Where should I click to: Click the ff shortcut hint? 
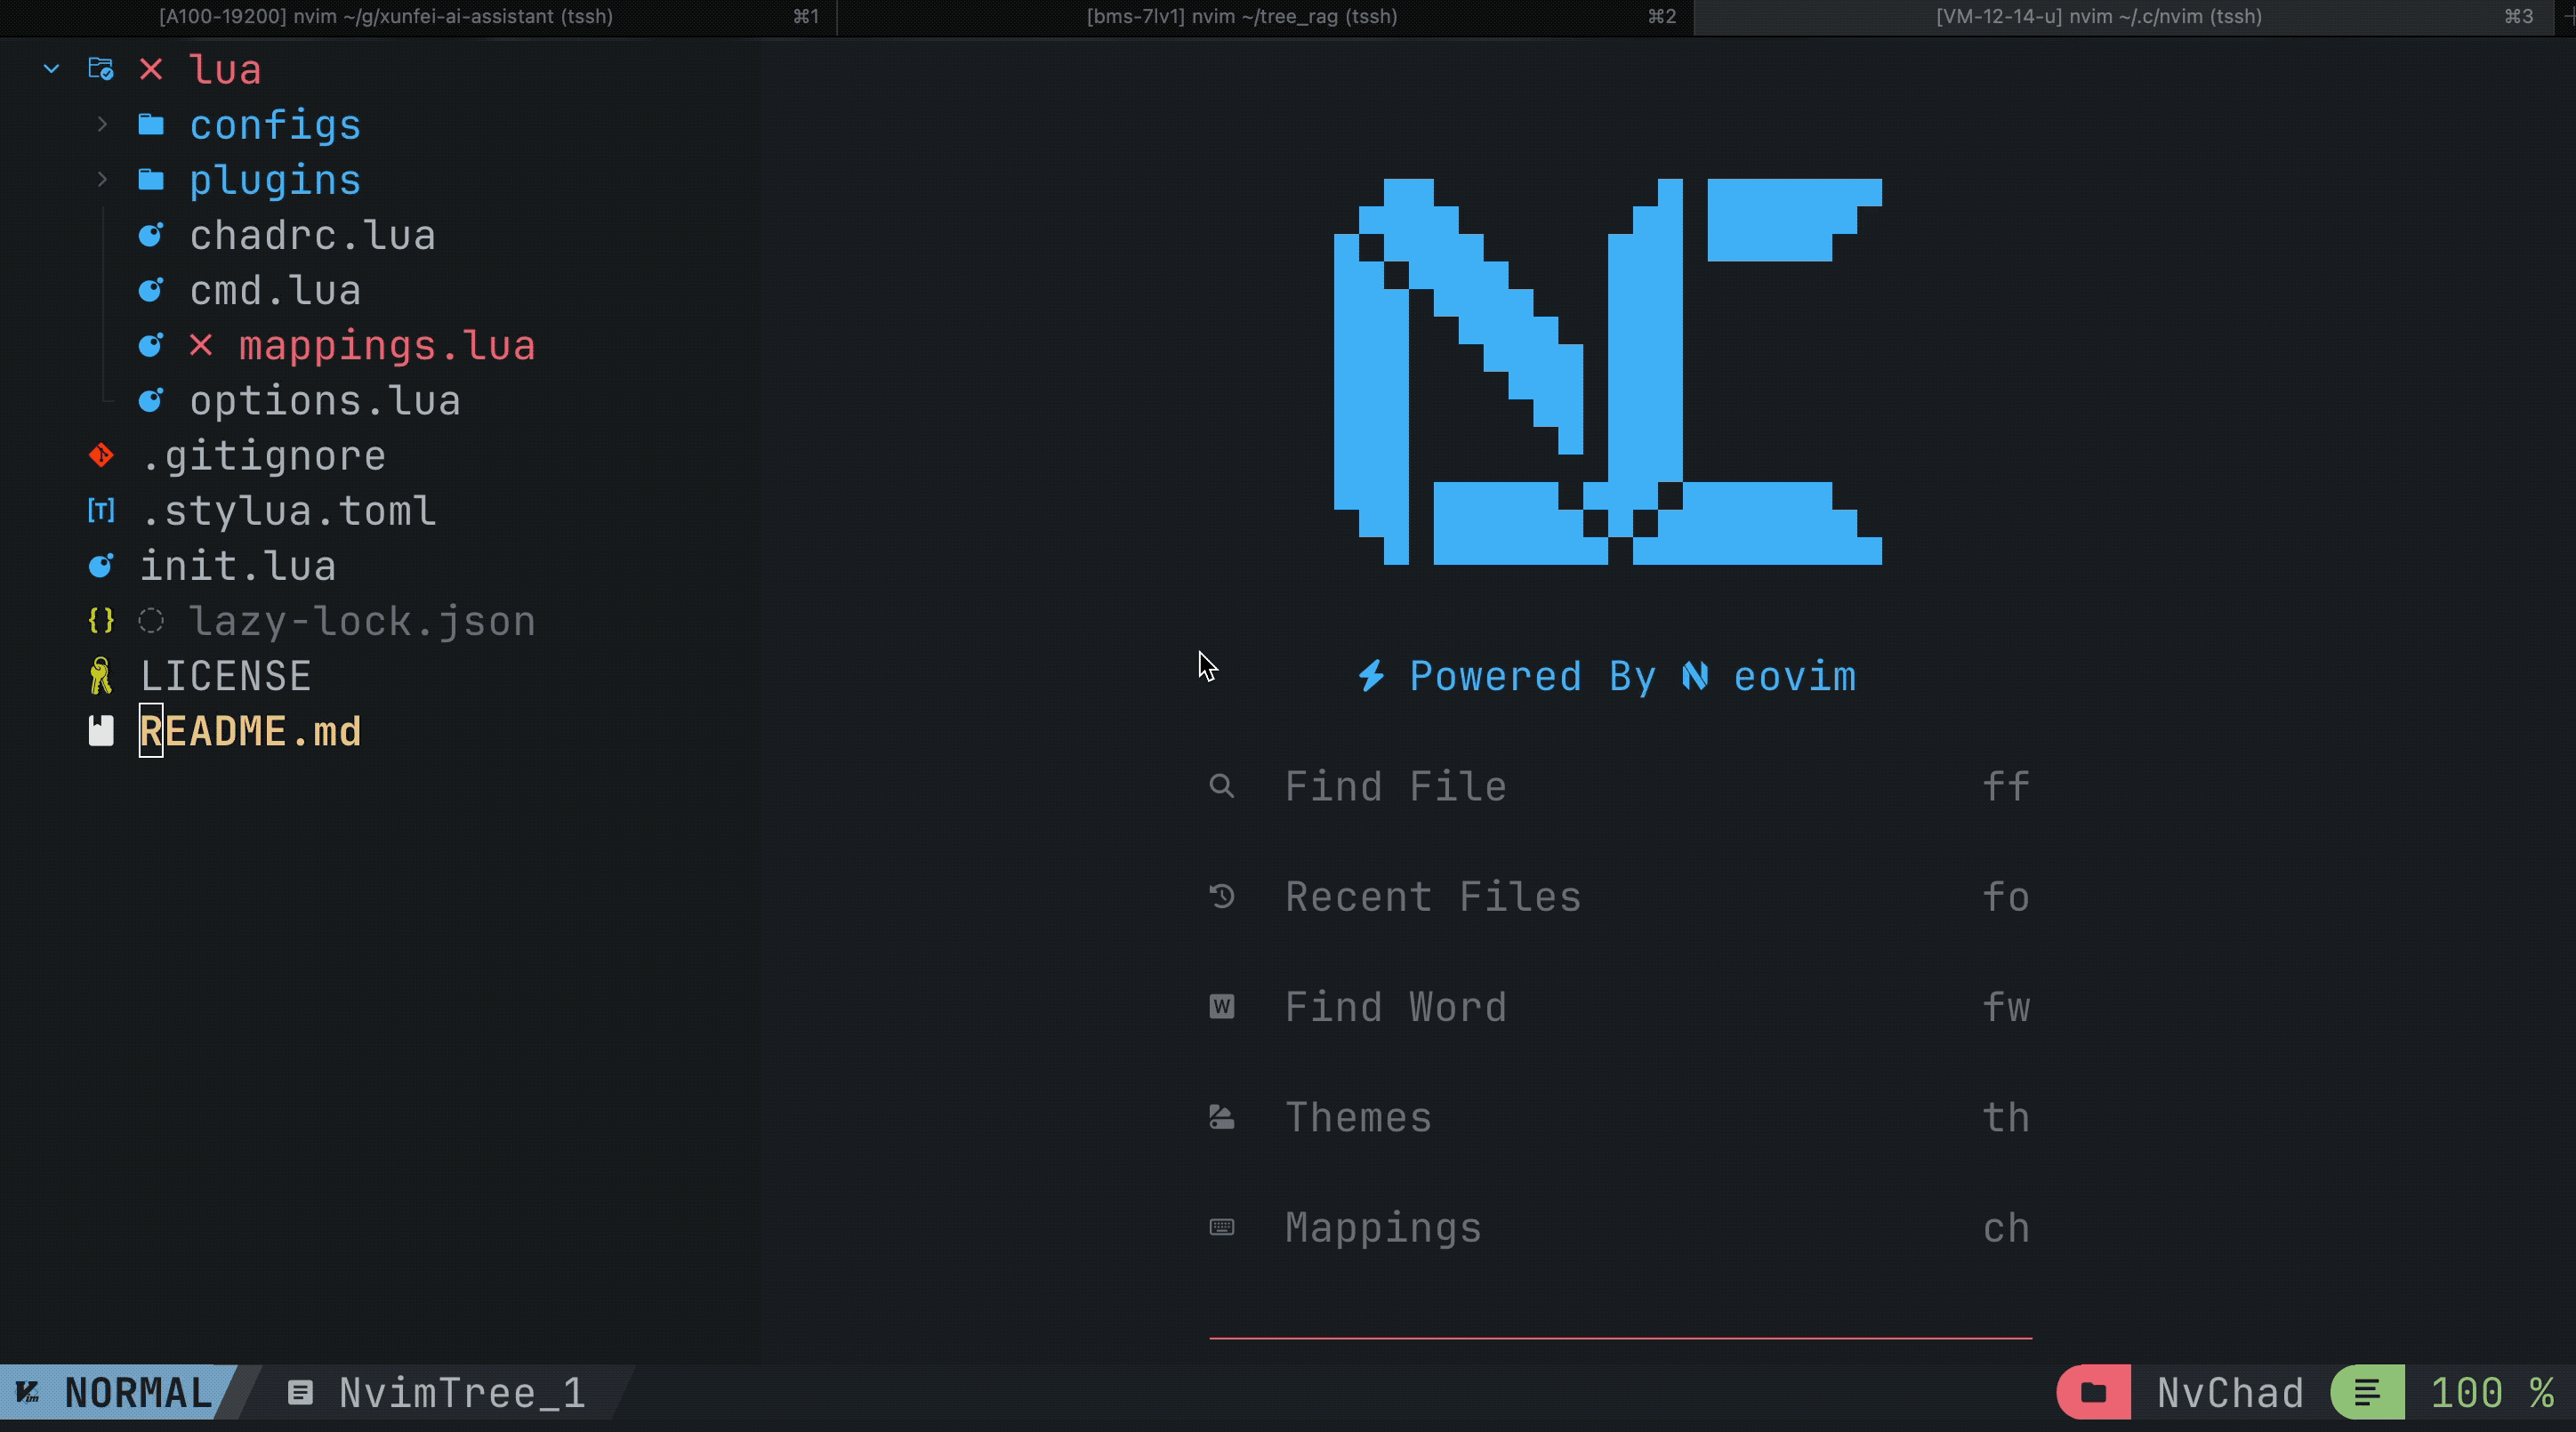coord(2006,786)
